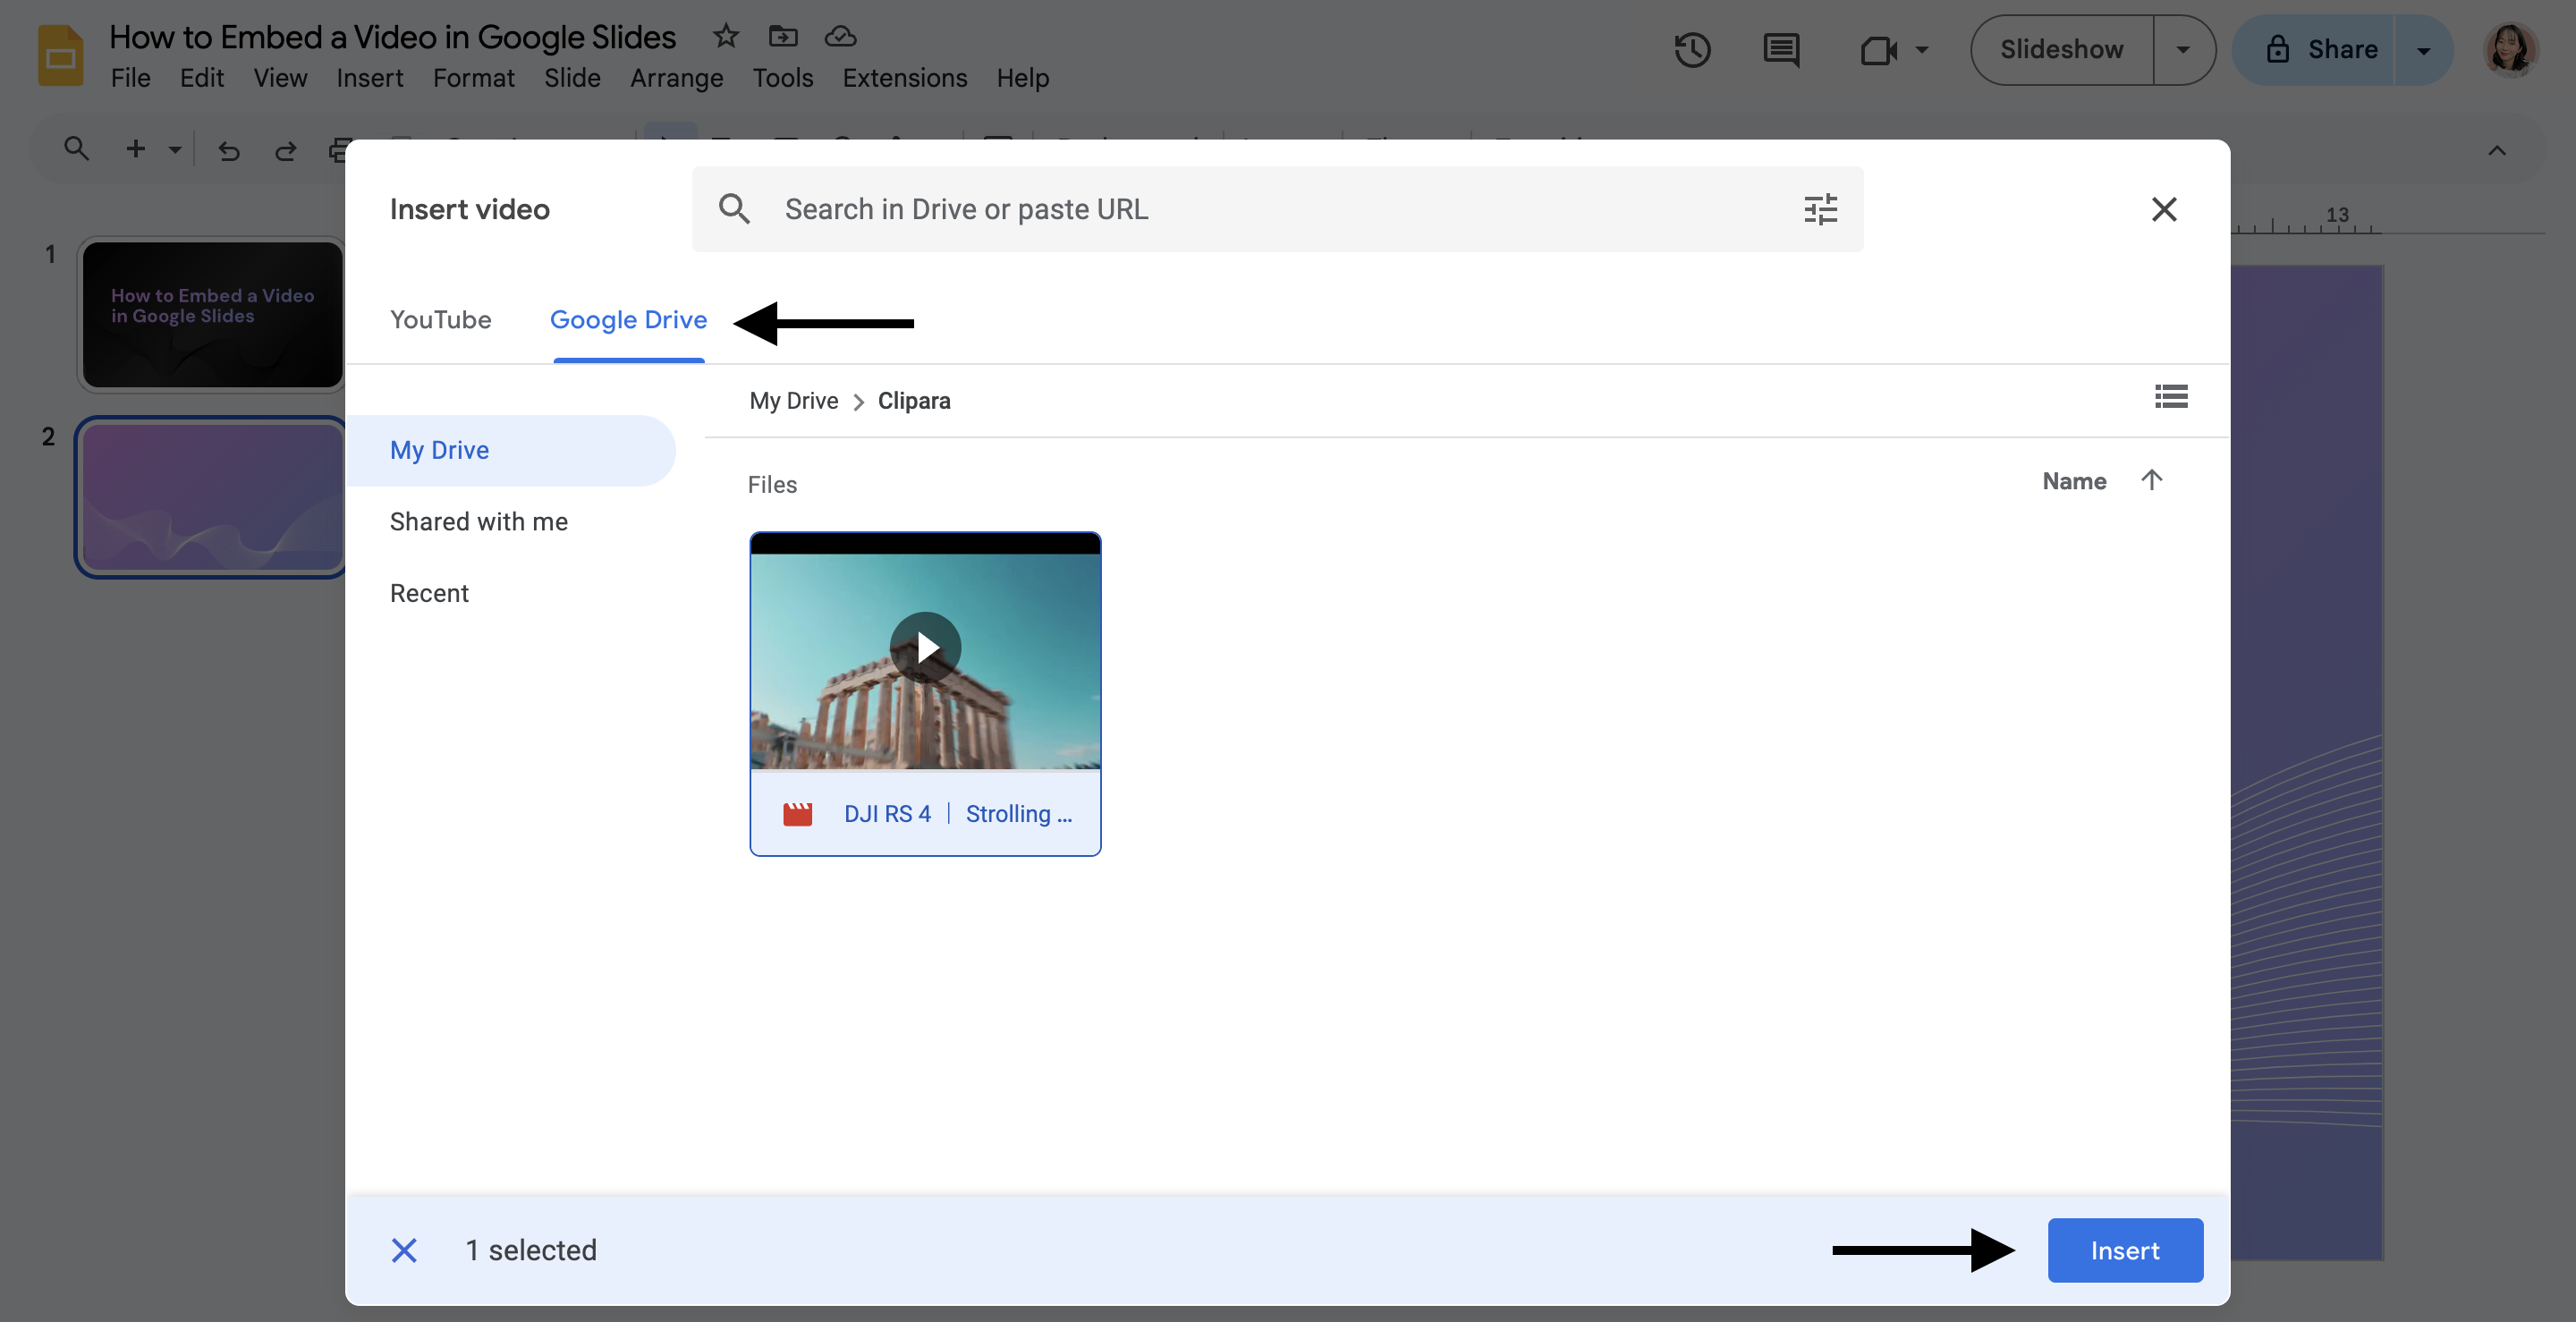Start a video call with the camera icon

1878,50
